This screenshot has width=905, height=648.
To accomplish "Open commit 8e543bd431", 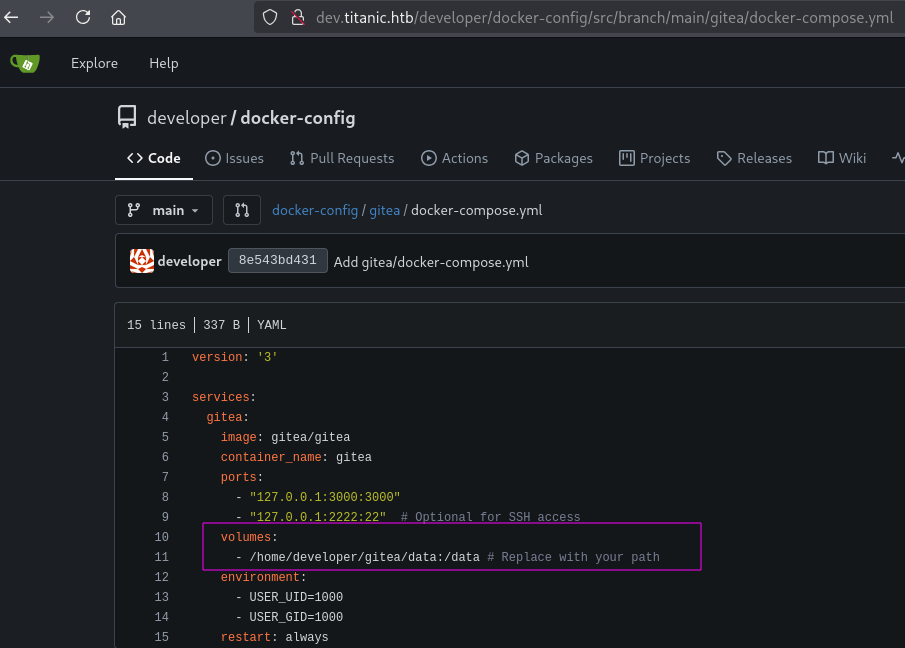I will (278, 260).
